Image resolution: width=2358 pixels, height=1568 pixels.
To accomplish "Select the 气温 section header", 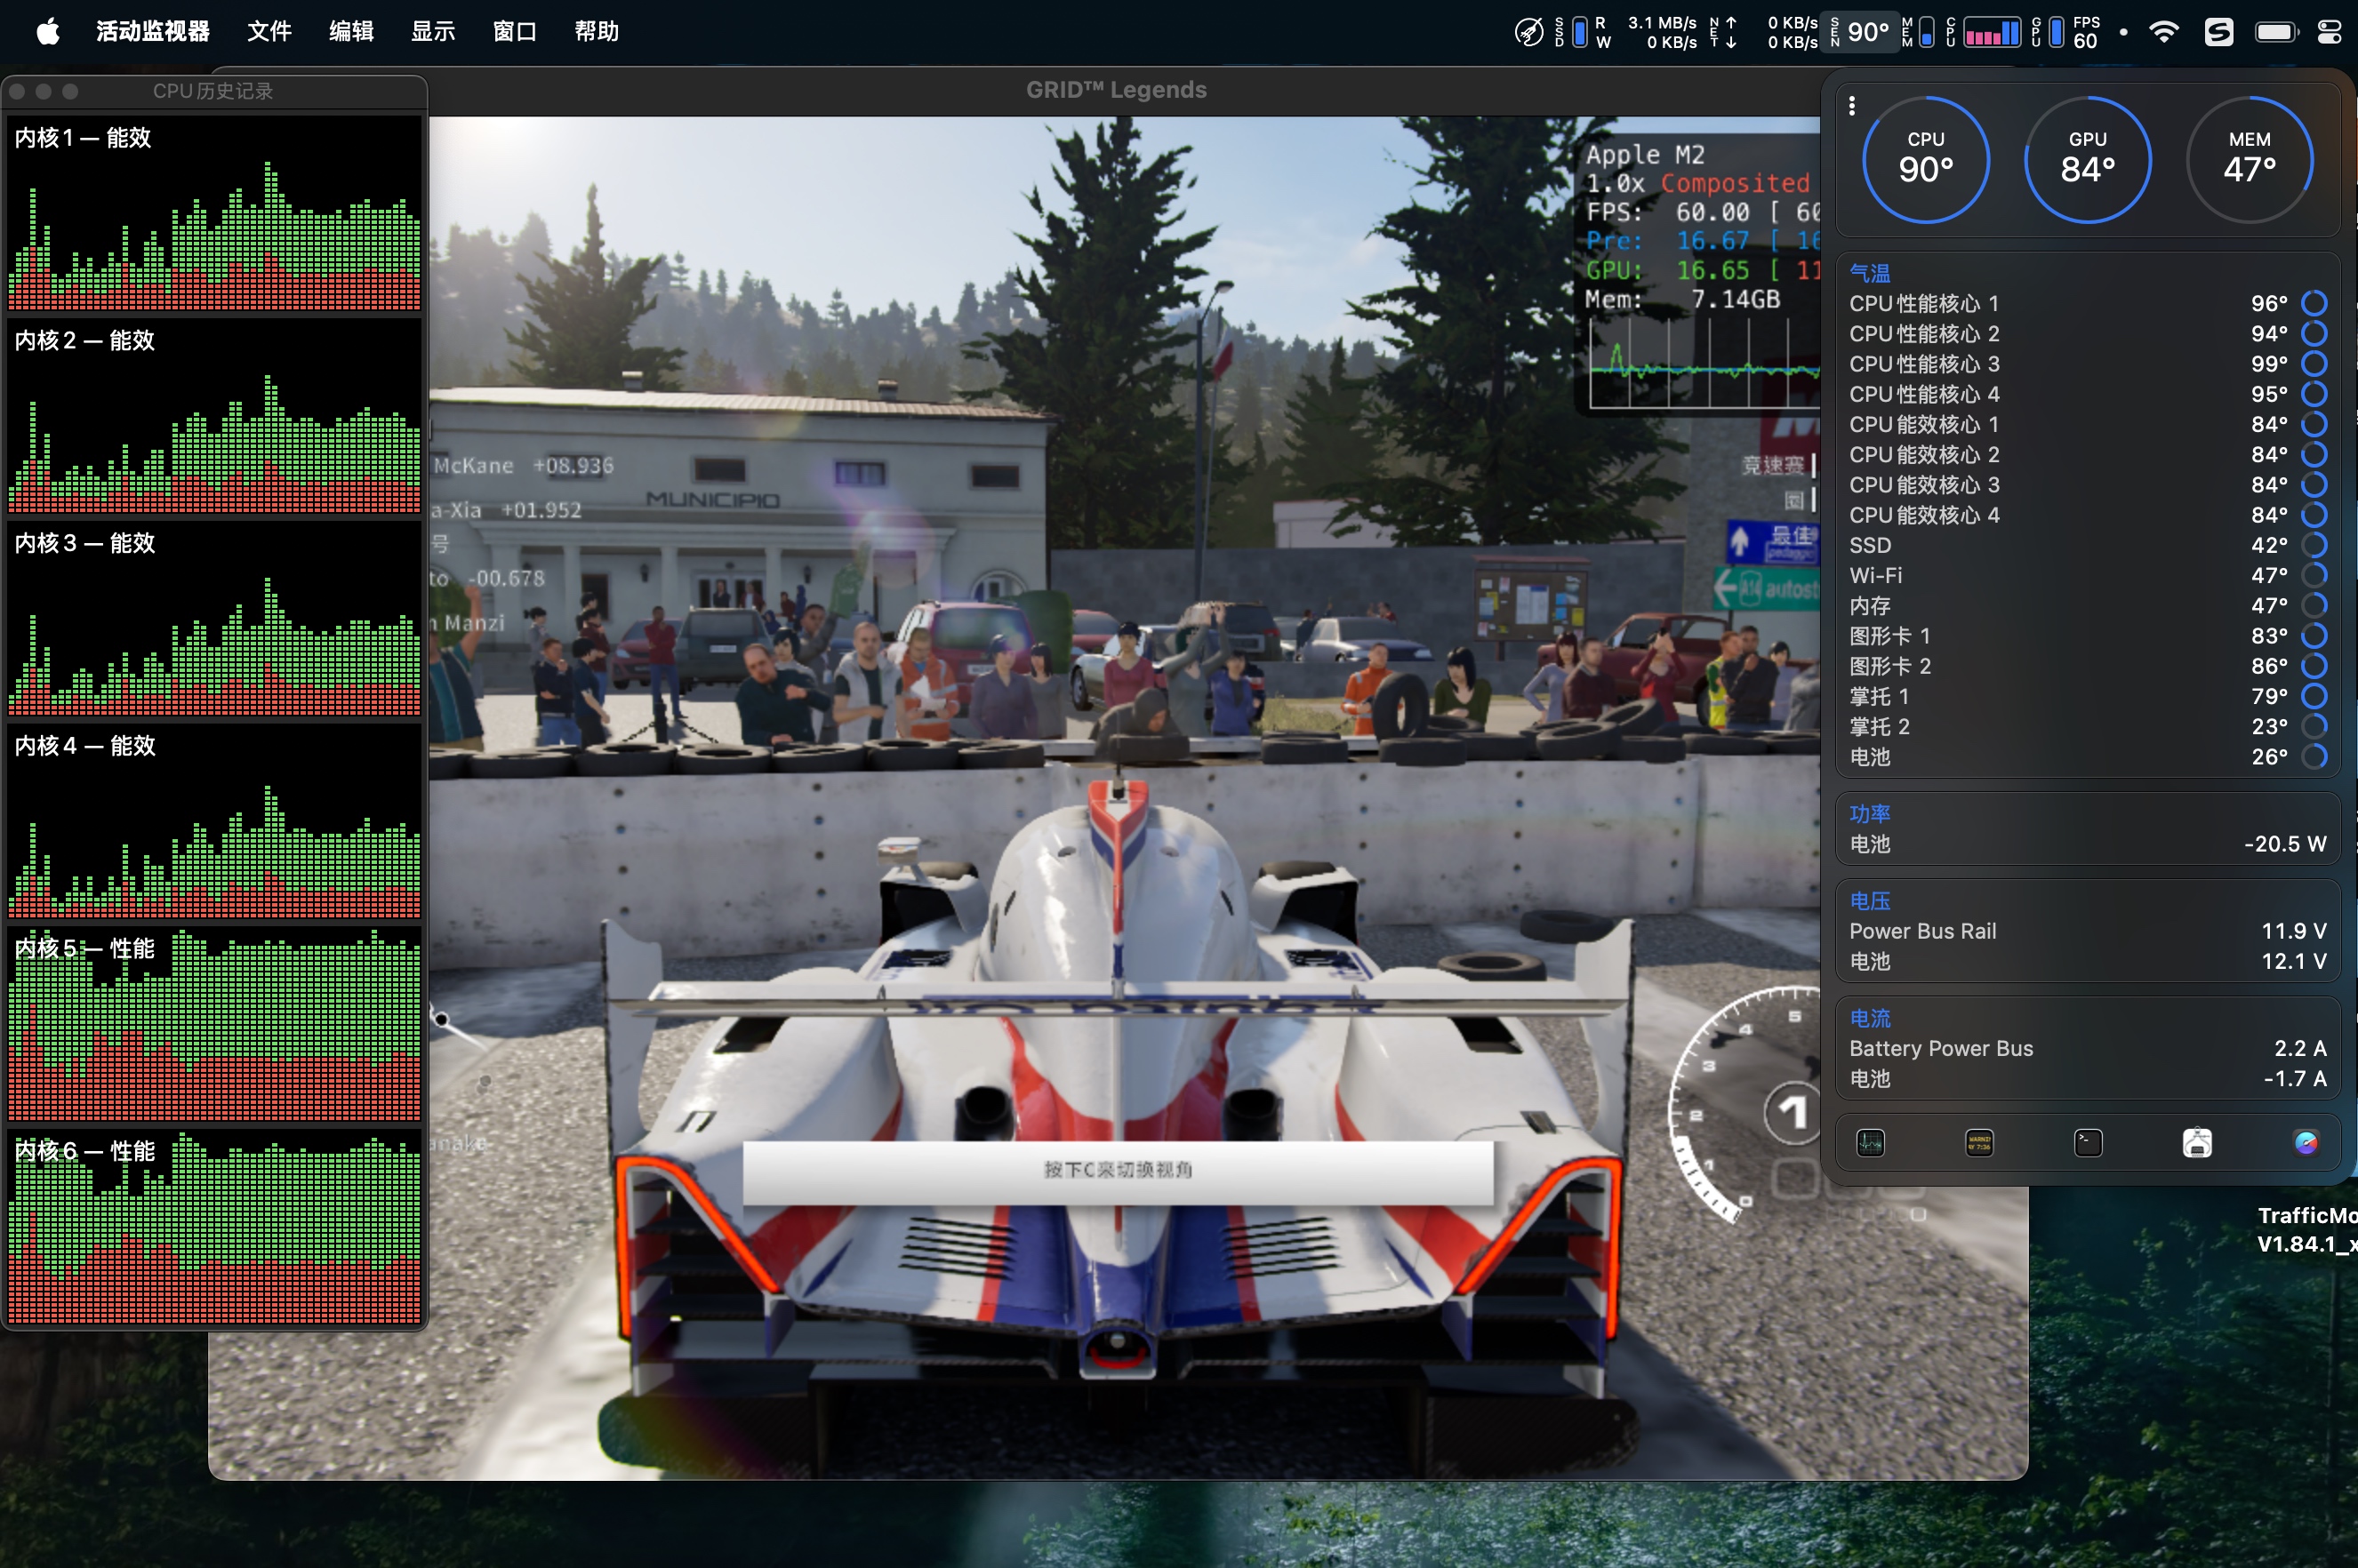I will 1869,272.
